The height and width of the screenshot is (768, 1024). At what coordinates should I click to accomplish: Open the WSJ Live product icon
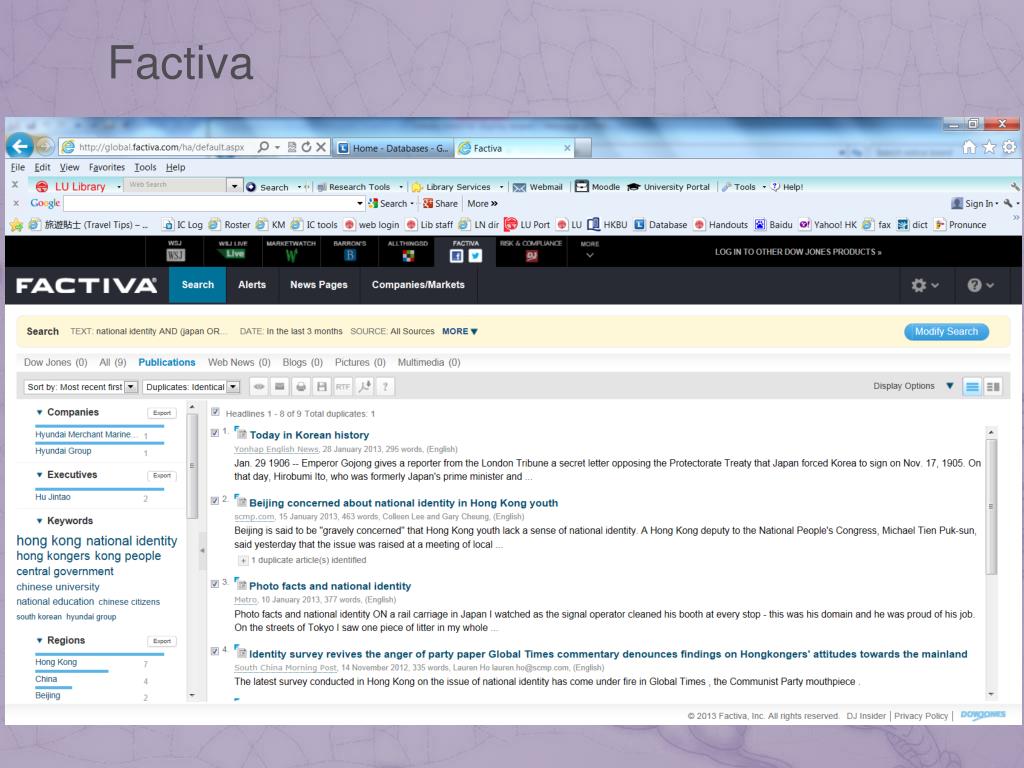[x=234, y=255]
